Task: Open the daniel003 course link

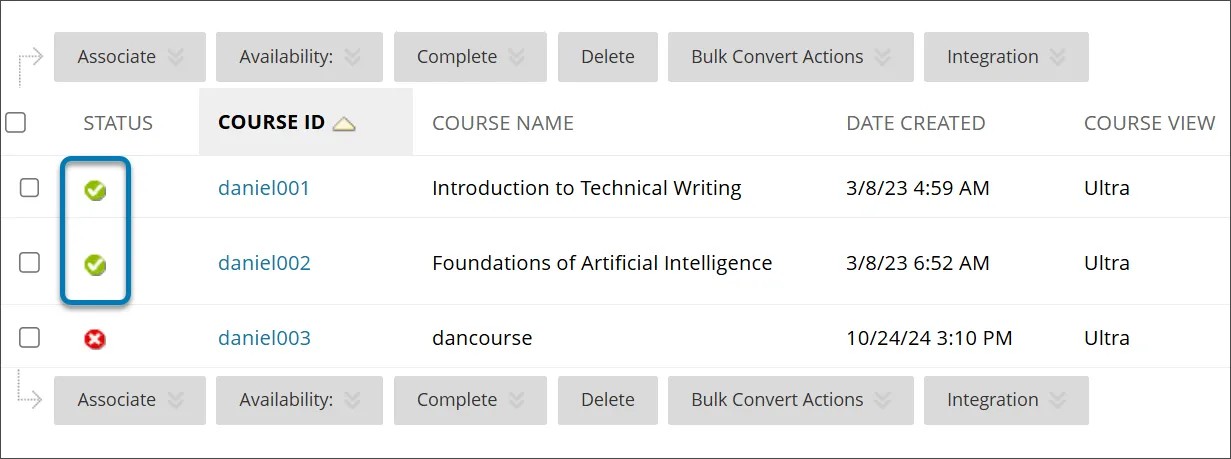Action: (264, 338)
